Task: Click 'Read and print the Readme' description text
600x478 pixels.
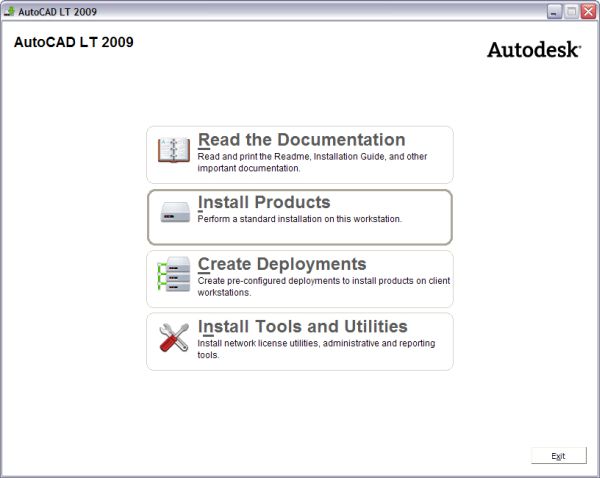Action: tap(312, 162)
